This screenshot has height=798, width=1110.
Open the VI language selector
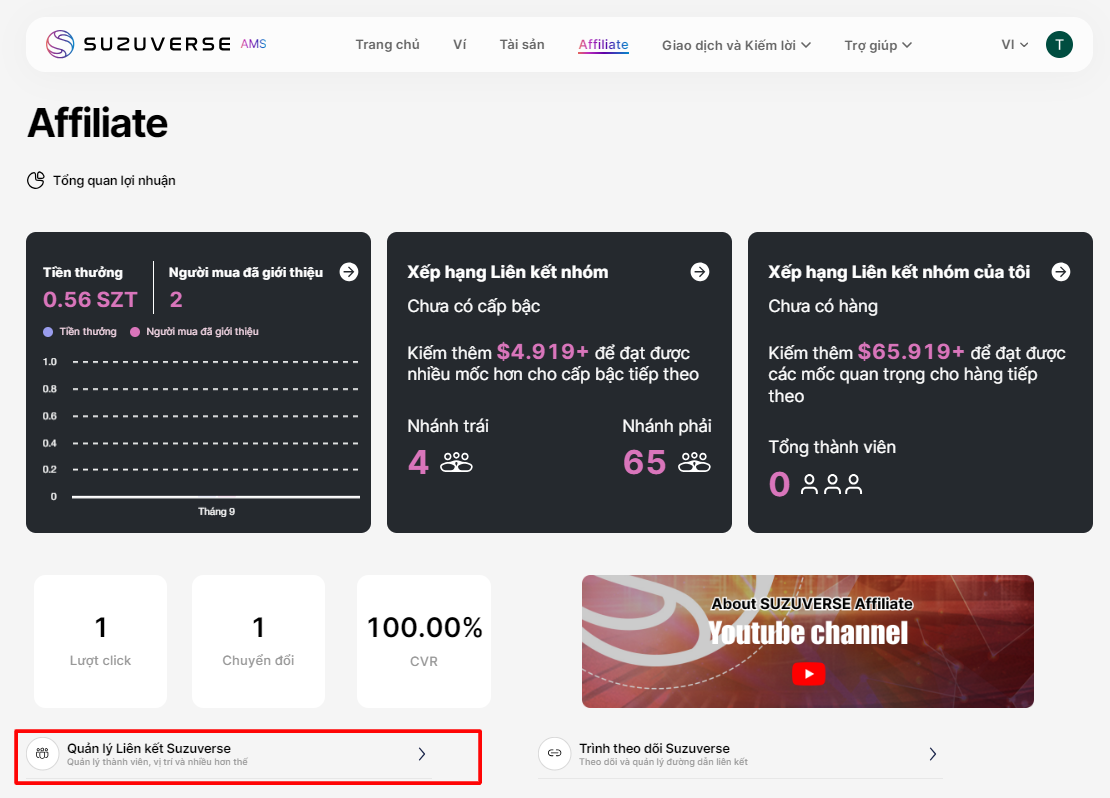pos(1014,45)
